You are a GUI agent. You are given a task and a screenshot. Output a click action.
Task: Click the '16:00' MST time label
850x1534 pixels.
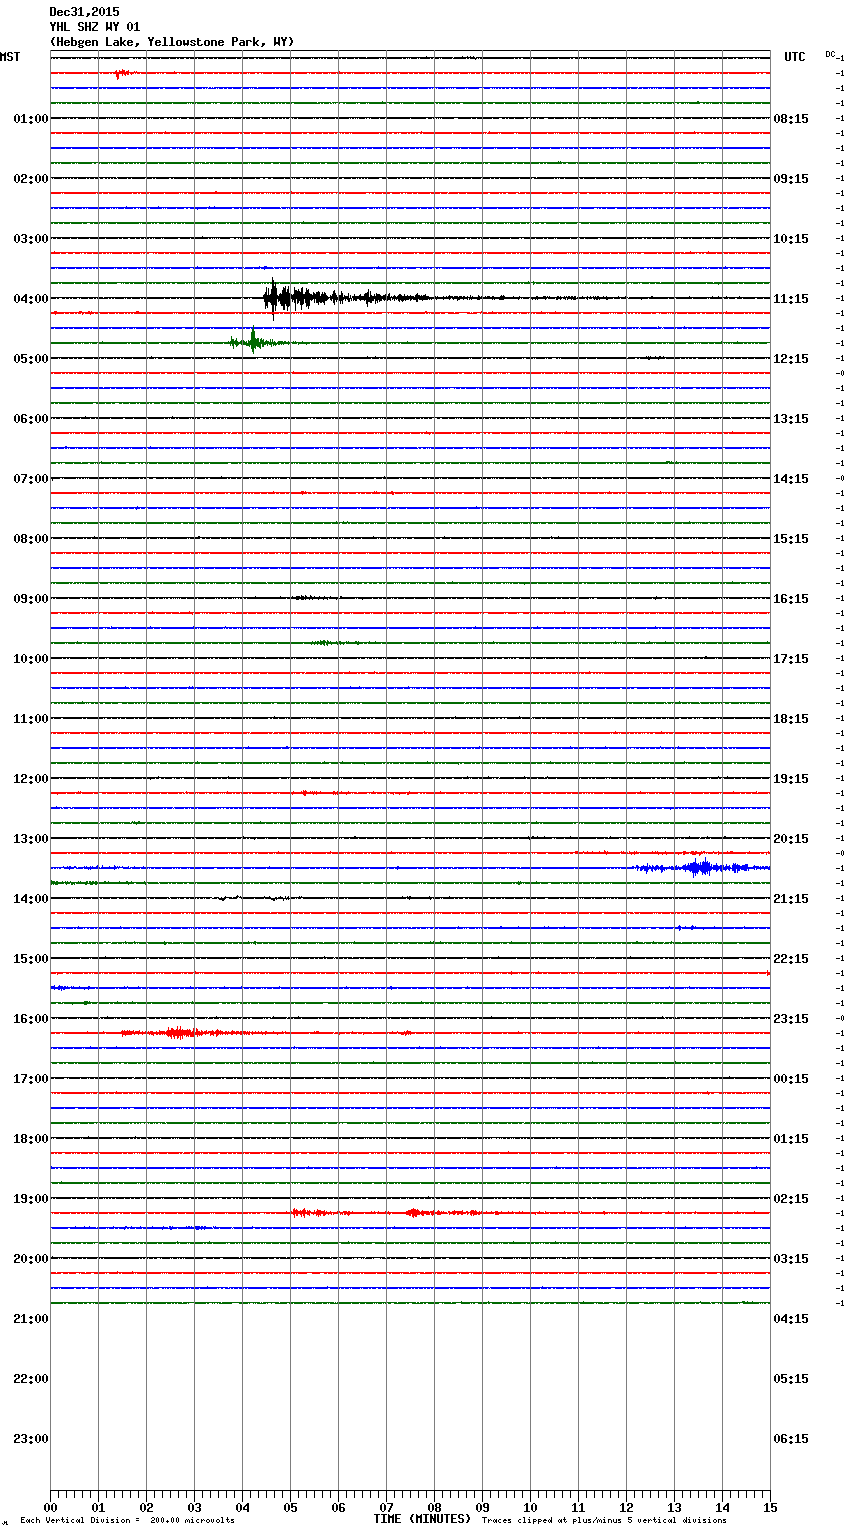[31, 1019]
